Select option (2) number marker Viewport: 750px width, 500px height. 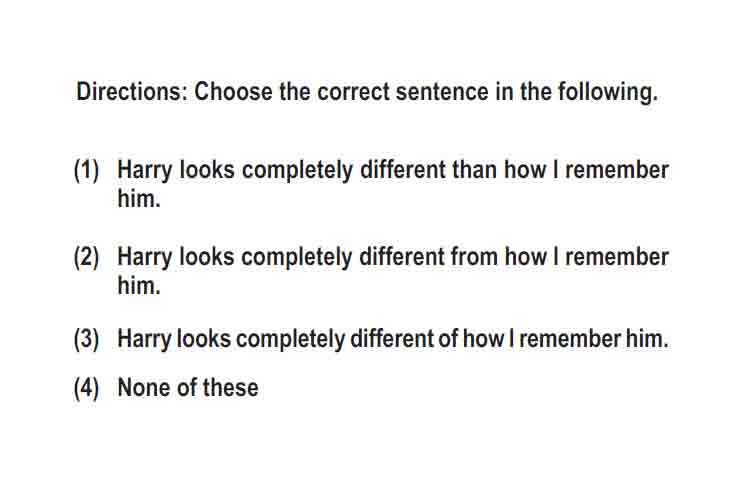tap(87, 257)
